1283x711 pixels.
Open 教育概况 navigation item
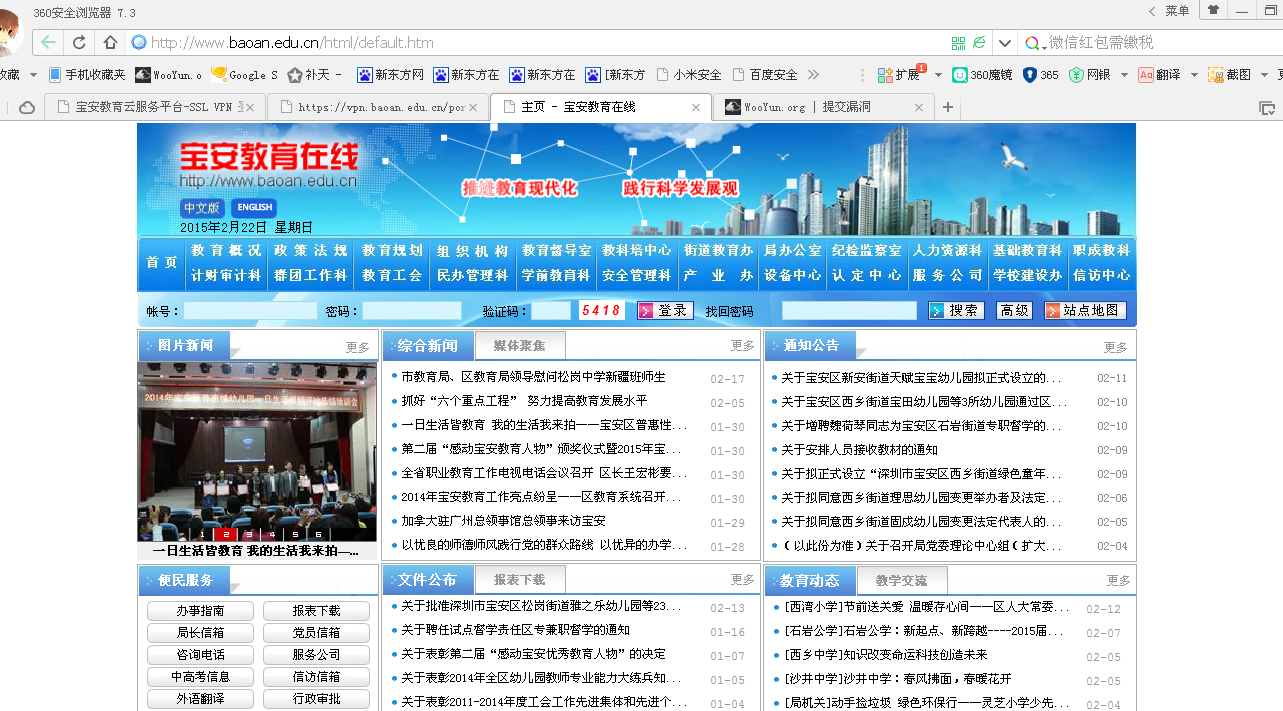coord(226,251)
